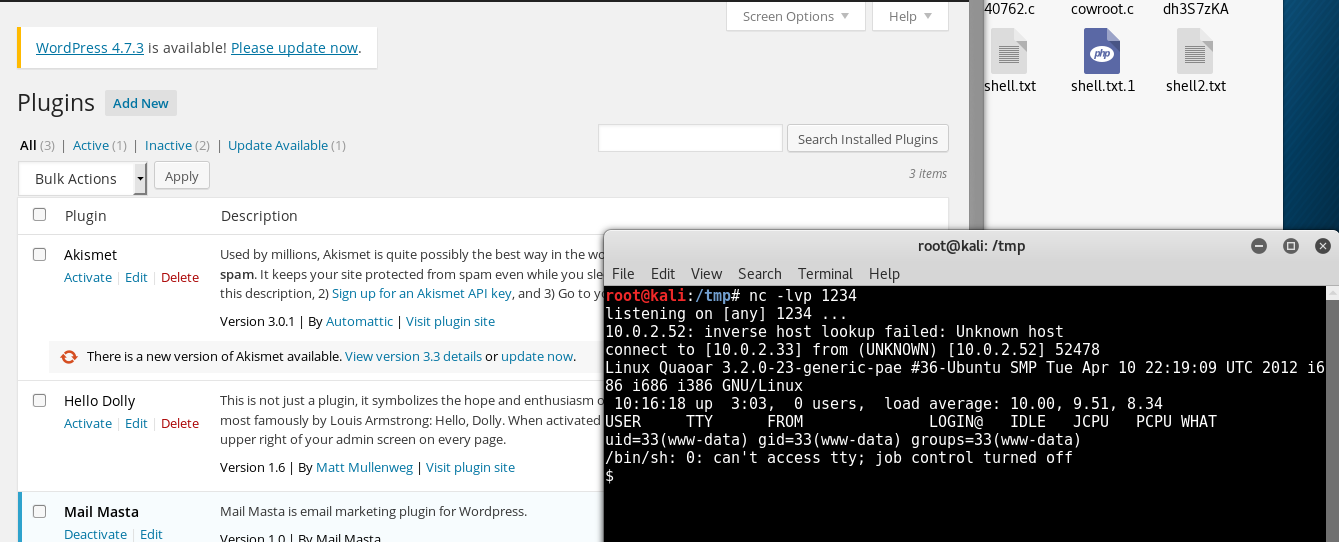Click the terminal shell prompt line

[x=610, y=476]
